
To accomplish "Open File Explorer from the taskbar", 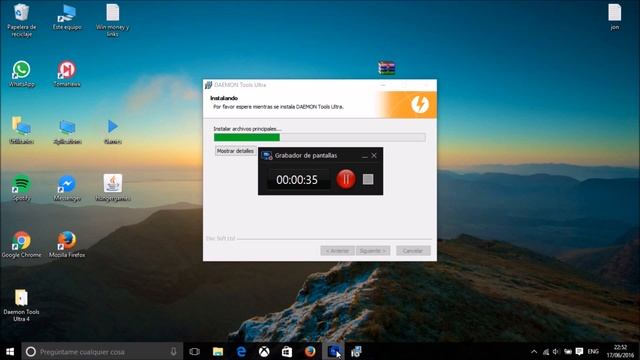I will tap(218, 351).
